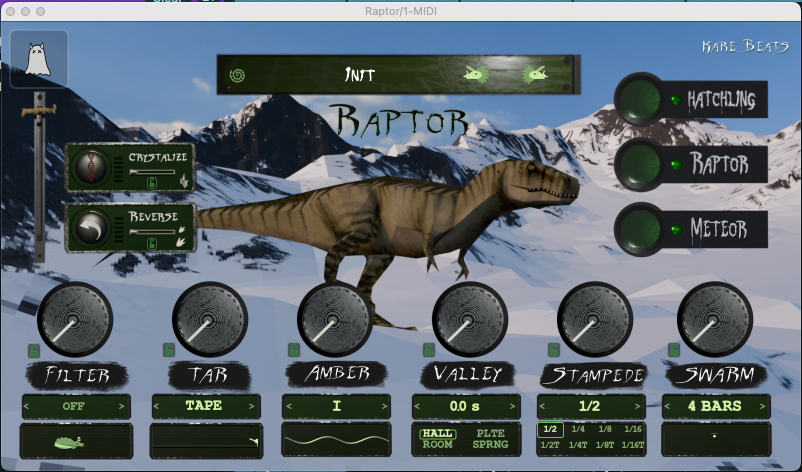Click right arrow of Stampede 1/2 selector

(637, 407)
